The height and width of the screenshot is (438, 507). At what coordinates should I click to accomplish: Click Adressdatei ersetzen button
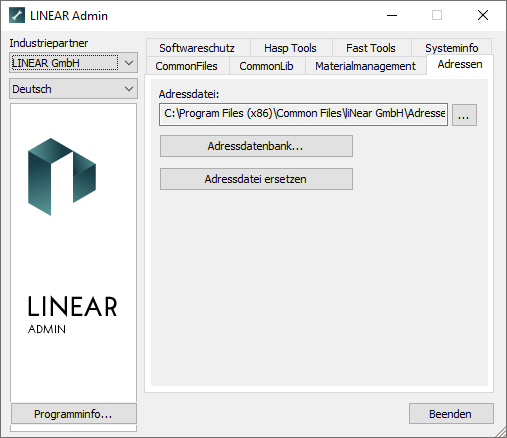coord(256,179)
